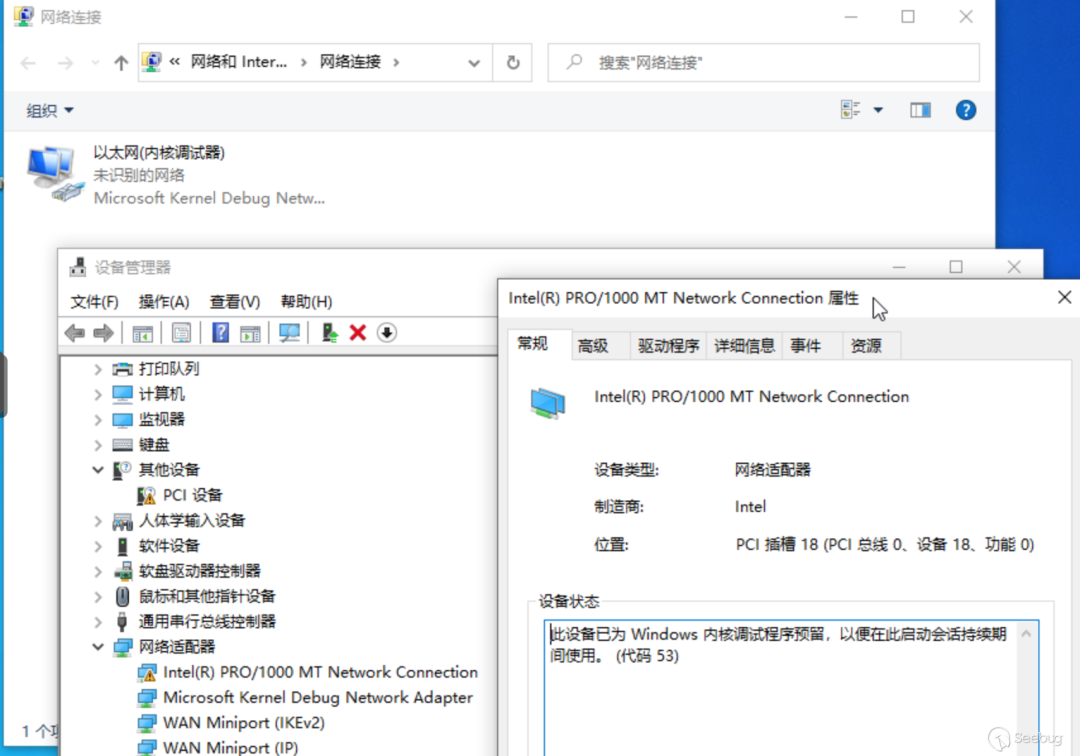The height and width of the screenshot is (756, 1080).
Task: Open the File (文件) menu
Action: click(x=94, y=302)
